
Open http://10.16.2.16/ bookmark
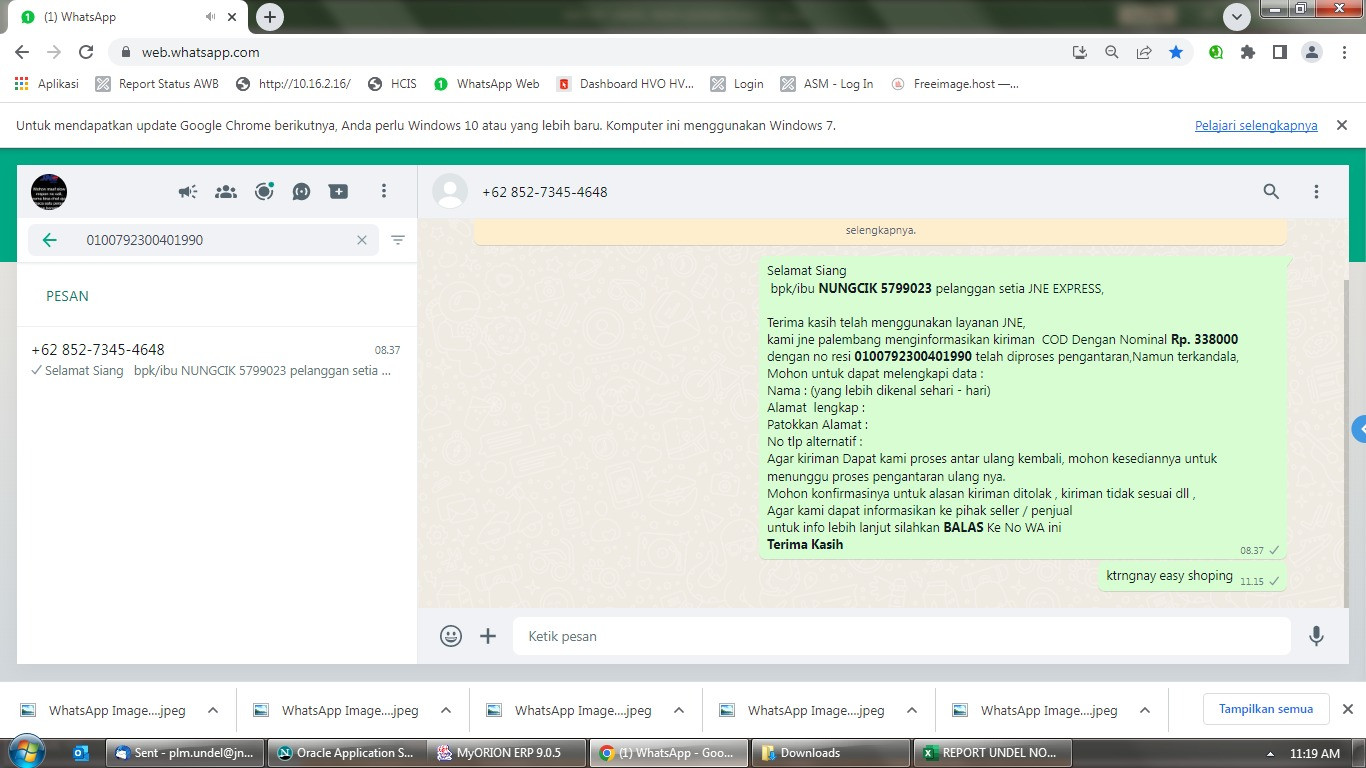[x=293, y=84]
